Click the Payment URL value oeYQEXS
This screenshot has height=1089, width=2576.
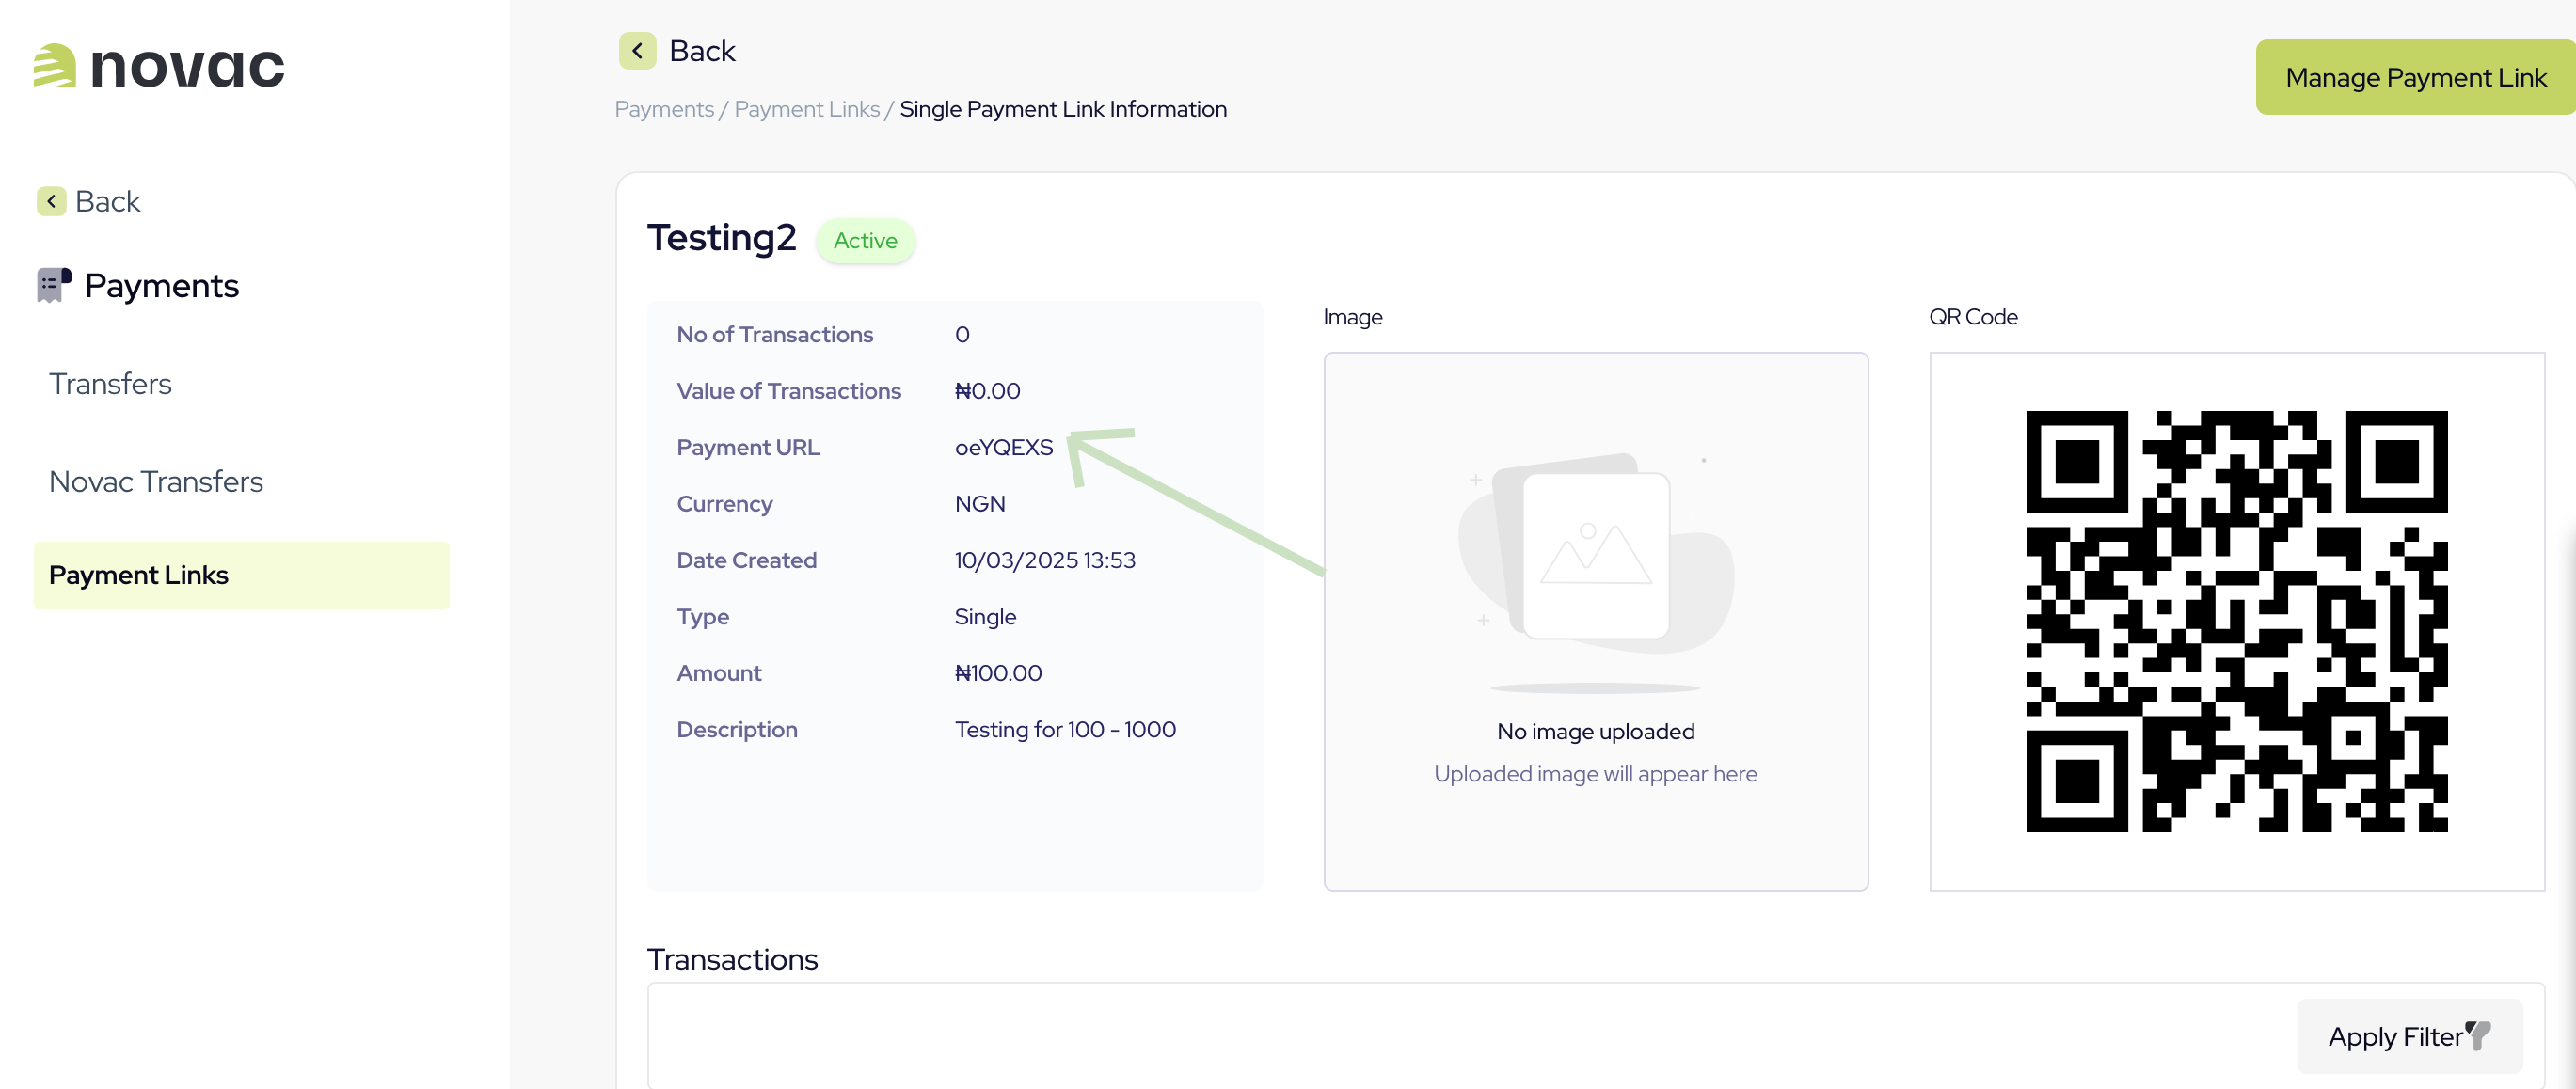tap(1003, 447)
